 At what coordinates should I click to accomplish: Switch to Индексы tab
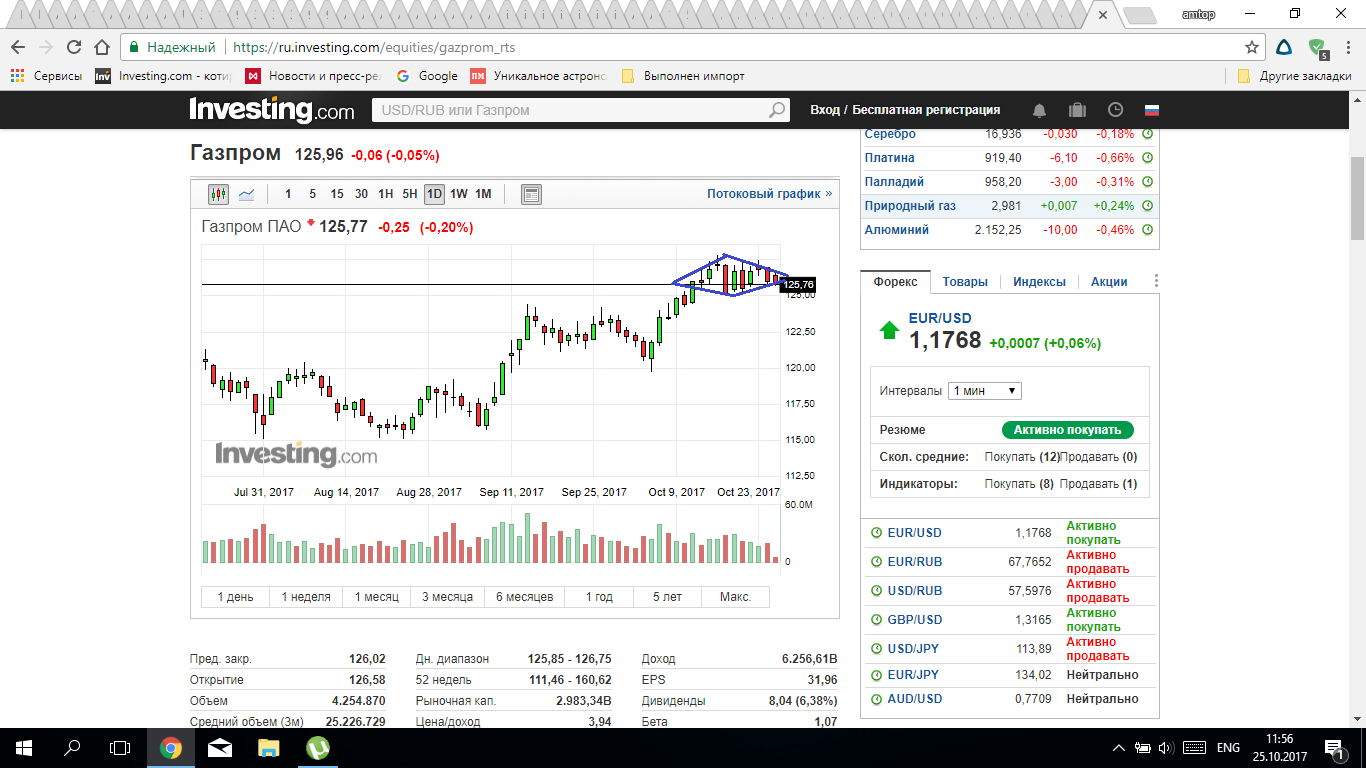[x=1039, y=282]
